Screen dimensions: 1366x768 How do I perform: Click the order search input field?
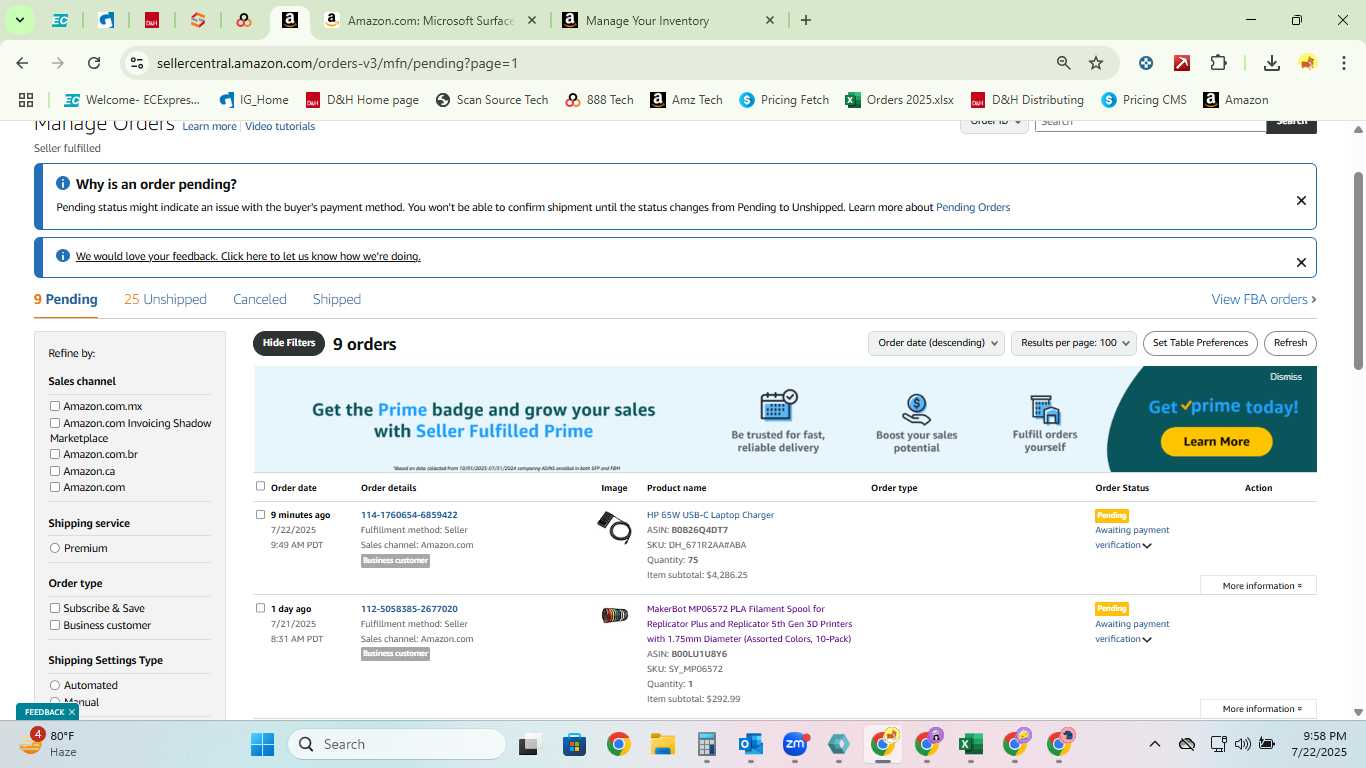(1150, 122)
